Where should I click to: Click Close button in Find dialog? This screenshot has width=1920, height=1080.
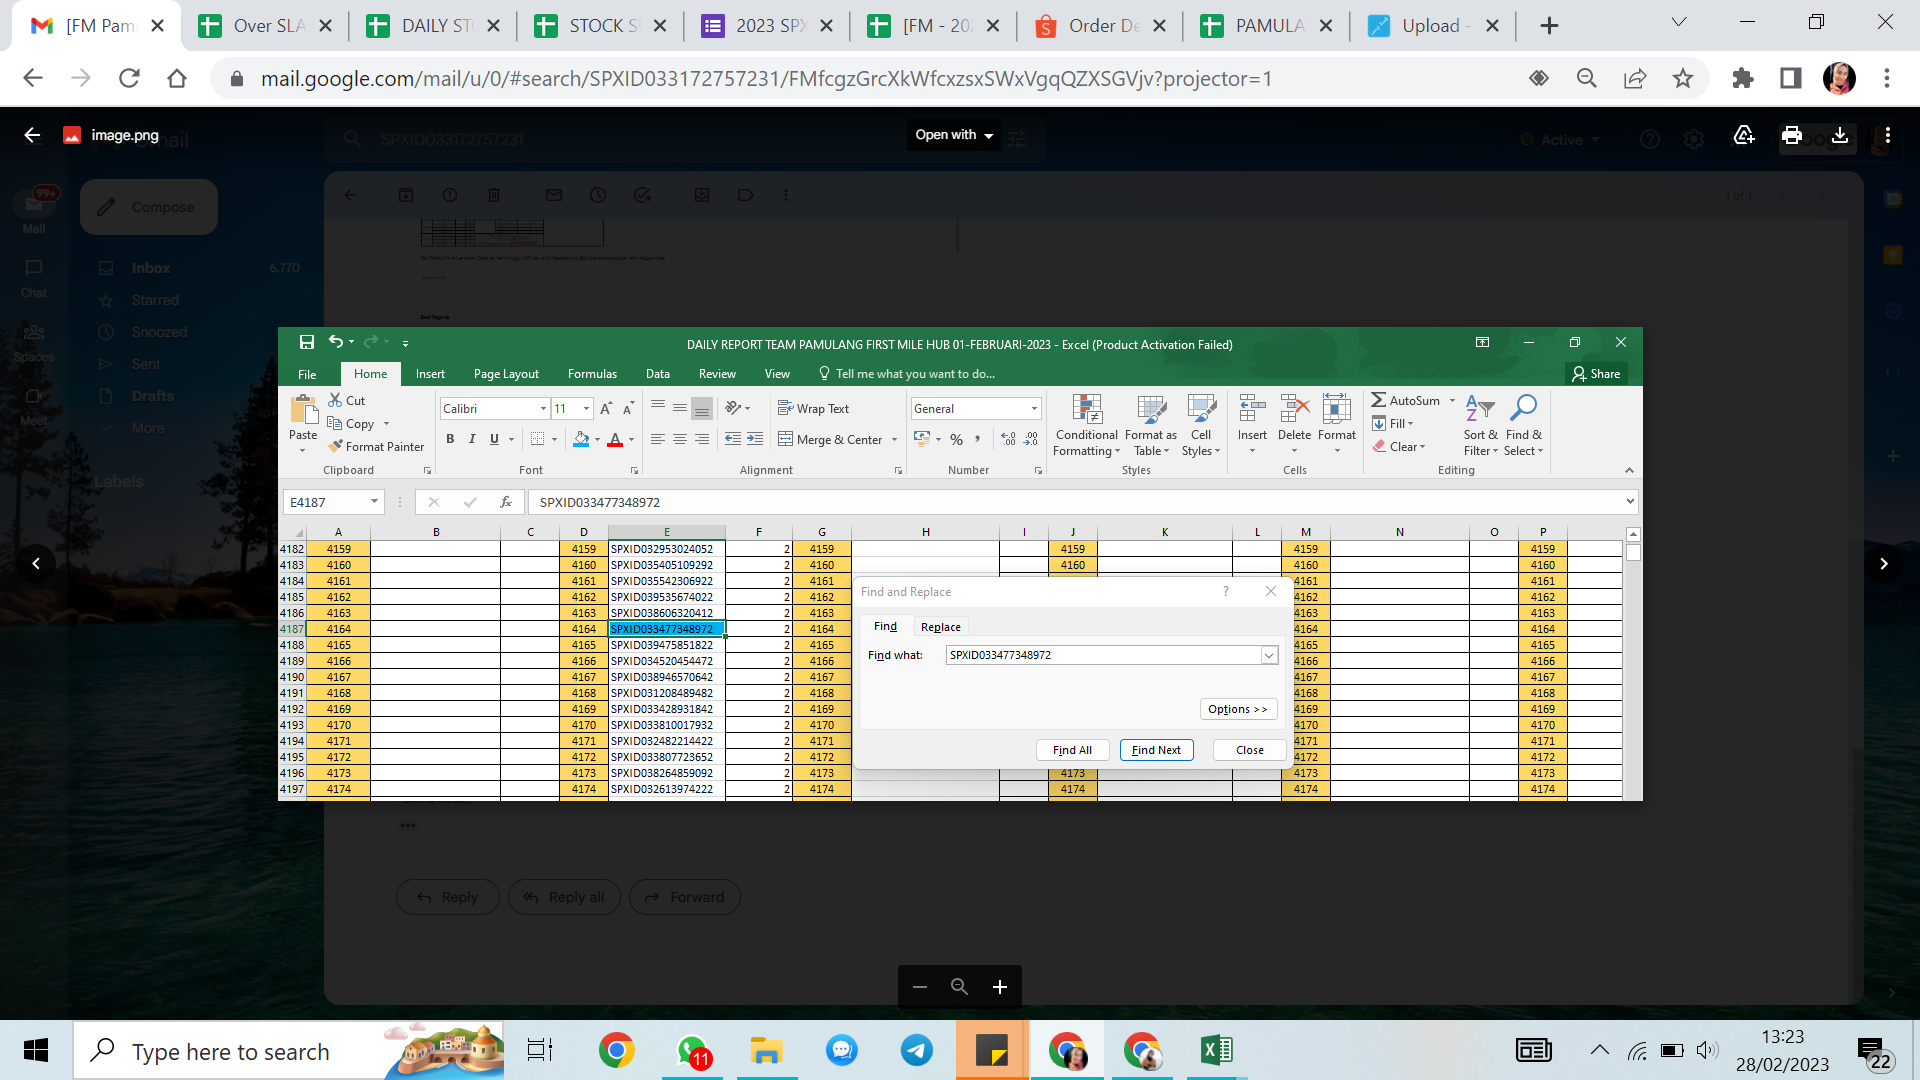[x=1249, y=750]
